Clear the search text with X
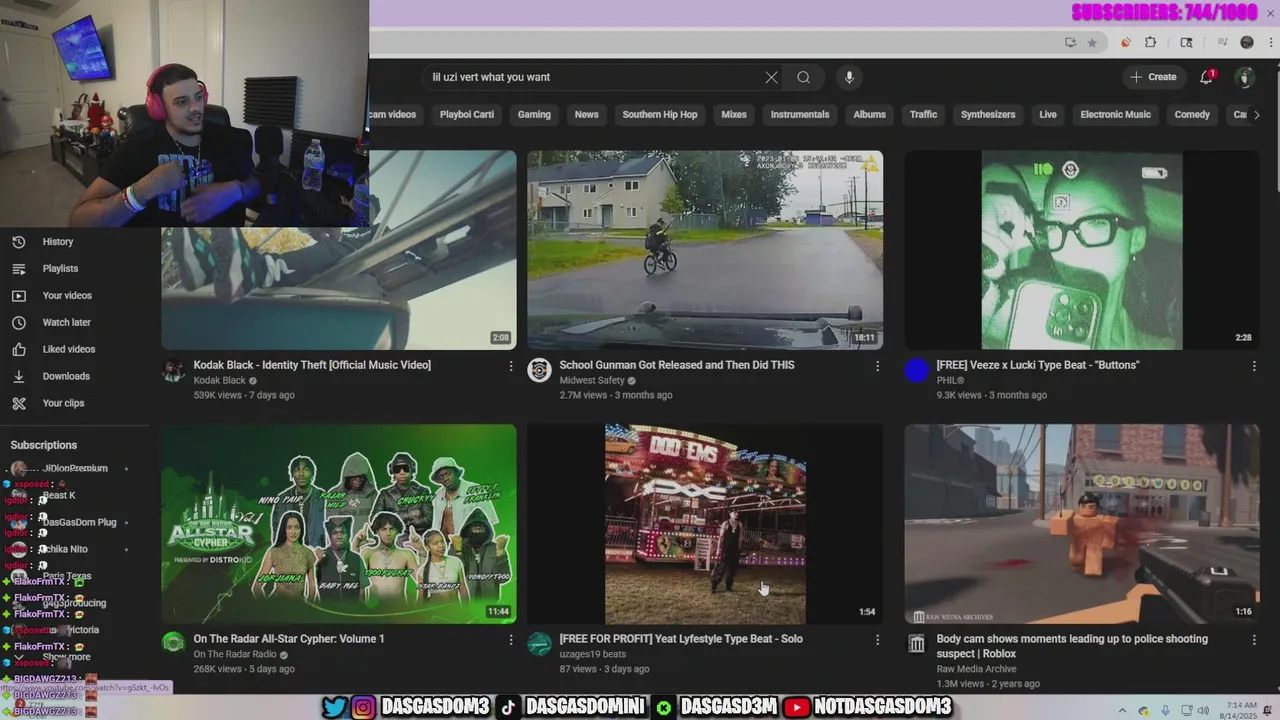Screen dimensions: 1280x720 coord(771,77)
